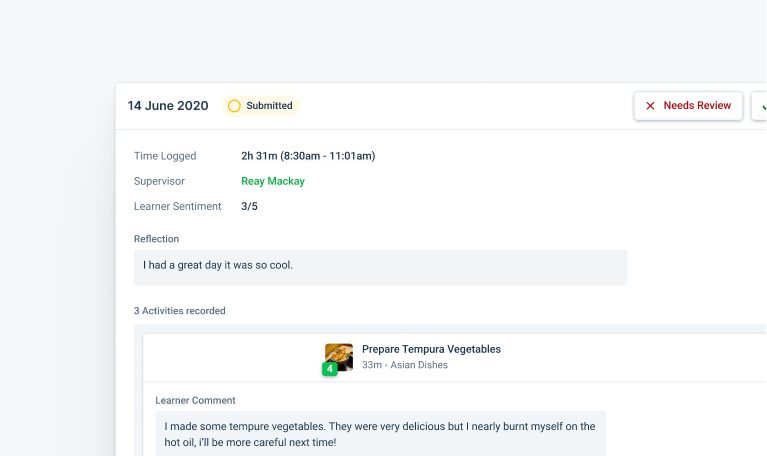Click the 3/5 learner sentiment rating

[x=250, y=206]
